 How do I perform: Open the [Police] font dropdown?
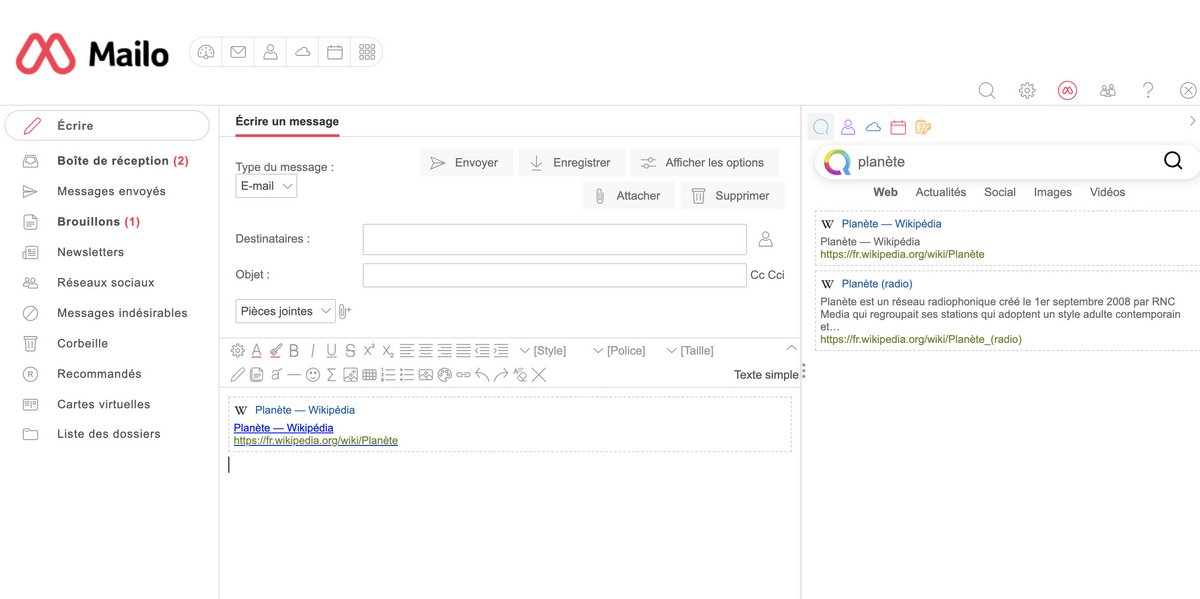(x=619, y=350)
